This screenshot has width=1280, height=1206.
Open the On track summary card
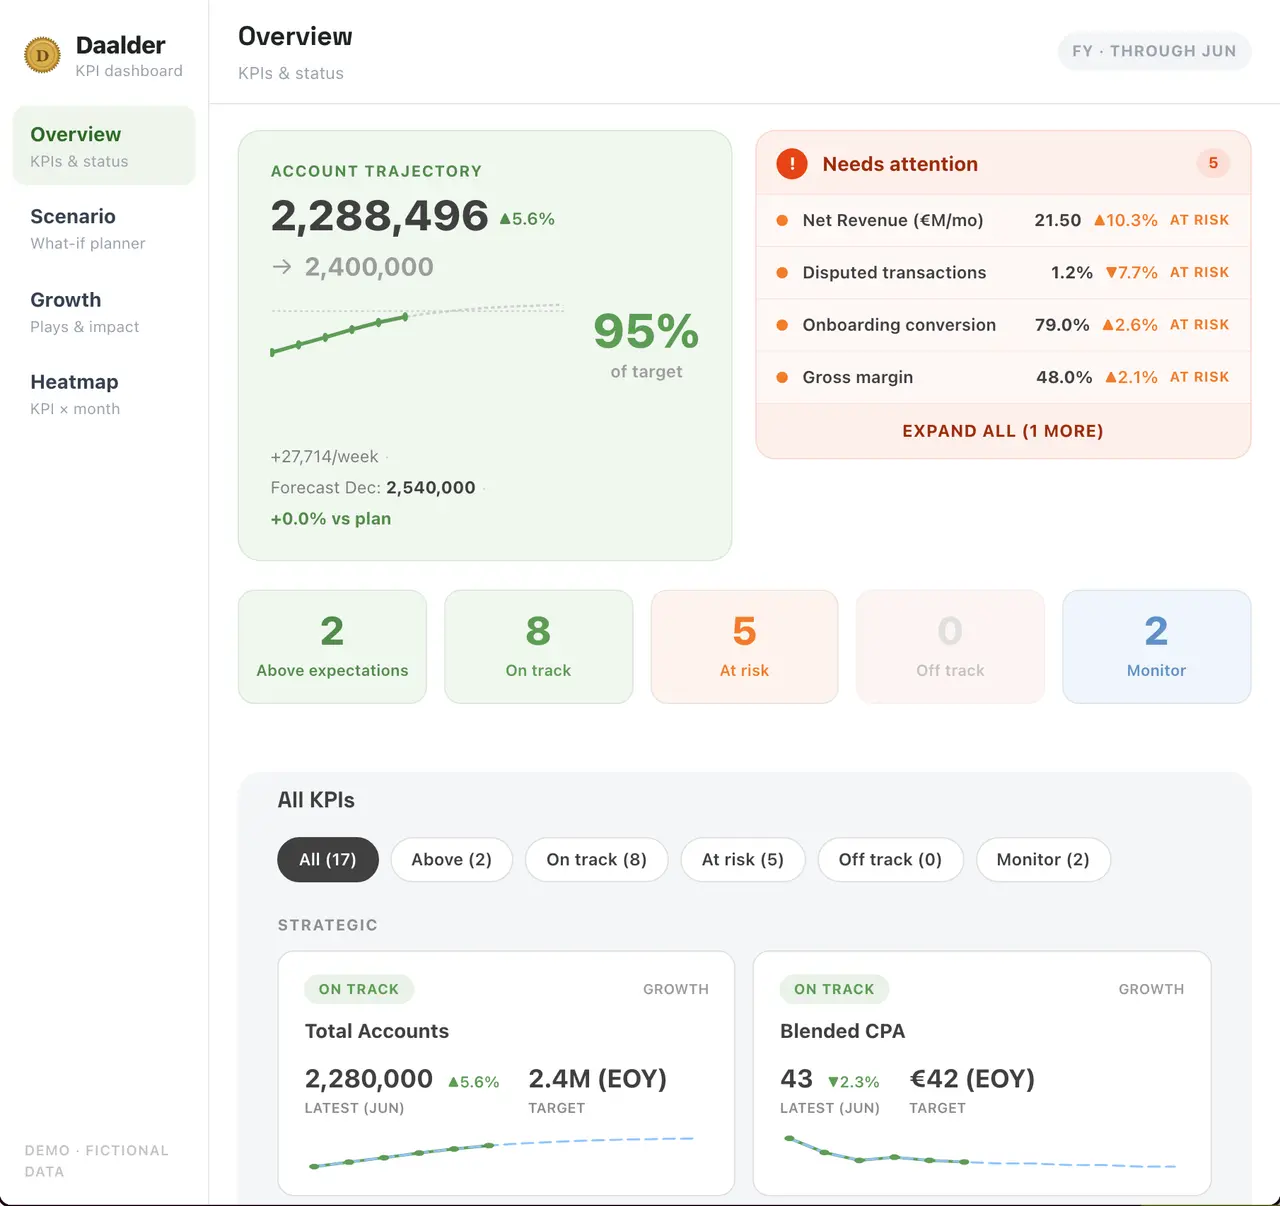click(538, 647)
